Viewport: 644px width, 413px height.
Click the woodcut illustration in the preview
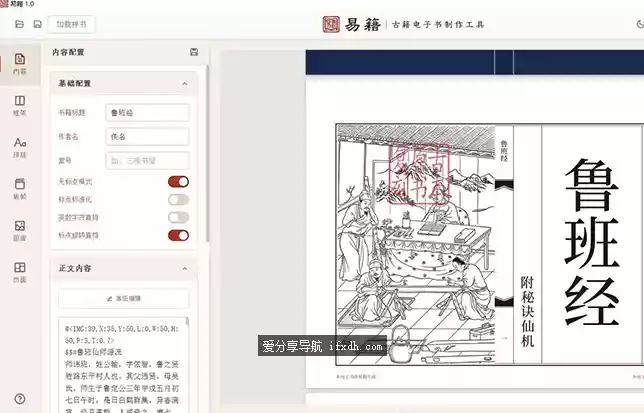[416, 244]
